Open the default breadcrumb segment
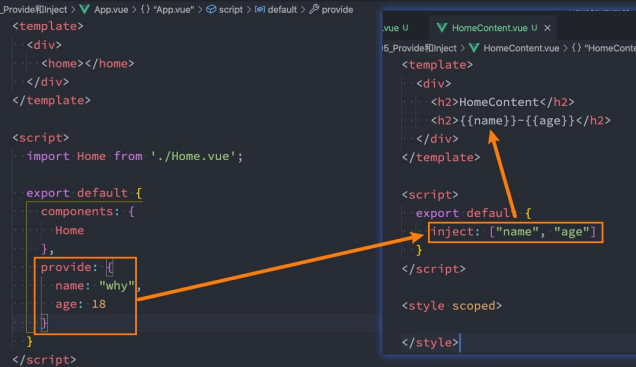The image size is (636, 367). tap(282, 9)
